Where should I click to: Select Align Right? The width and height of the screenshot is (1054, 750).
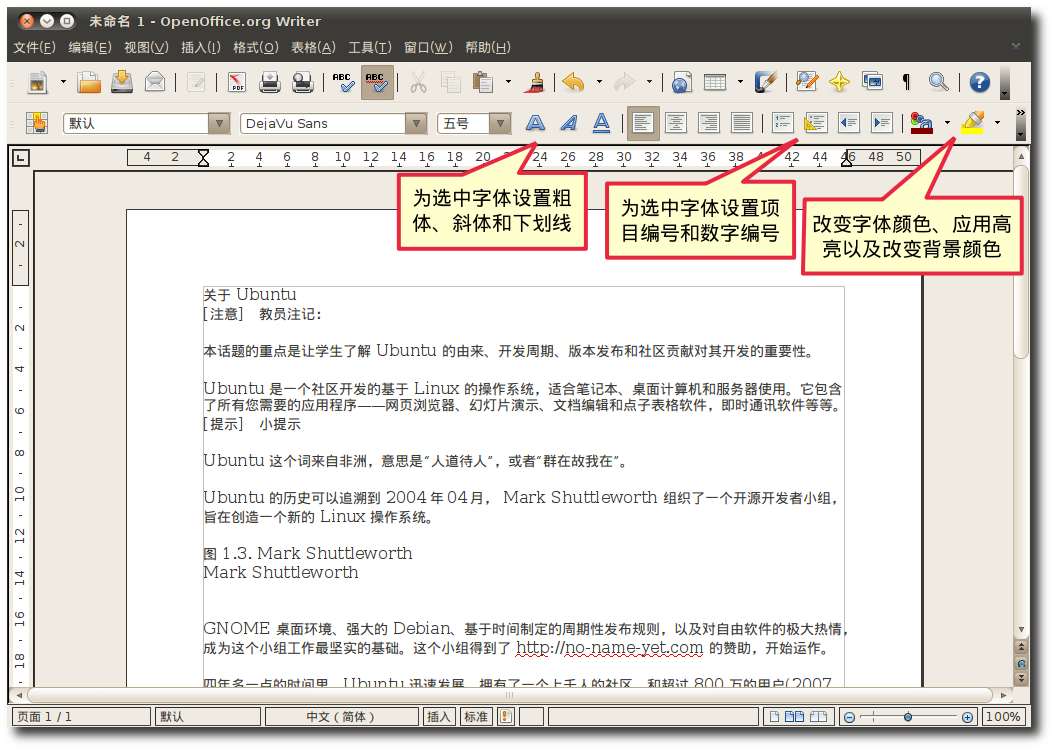coord(708,123)
